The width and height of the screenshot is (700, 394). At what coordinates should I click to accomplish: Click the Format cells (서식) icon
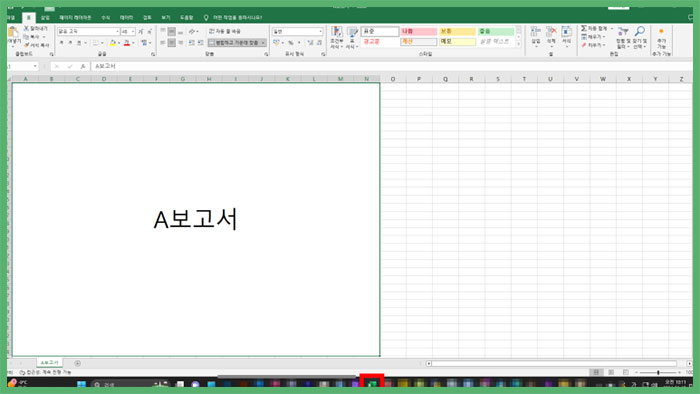tap(567, 32)
